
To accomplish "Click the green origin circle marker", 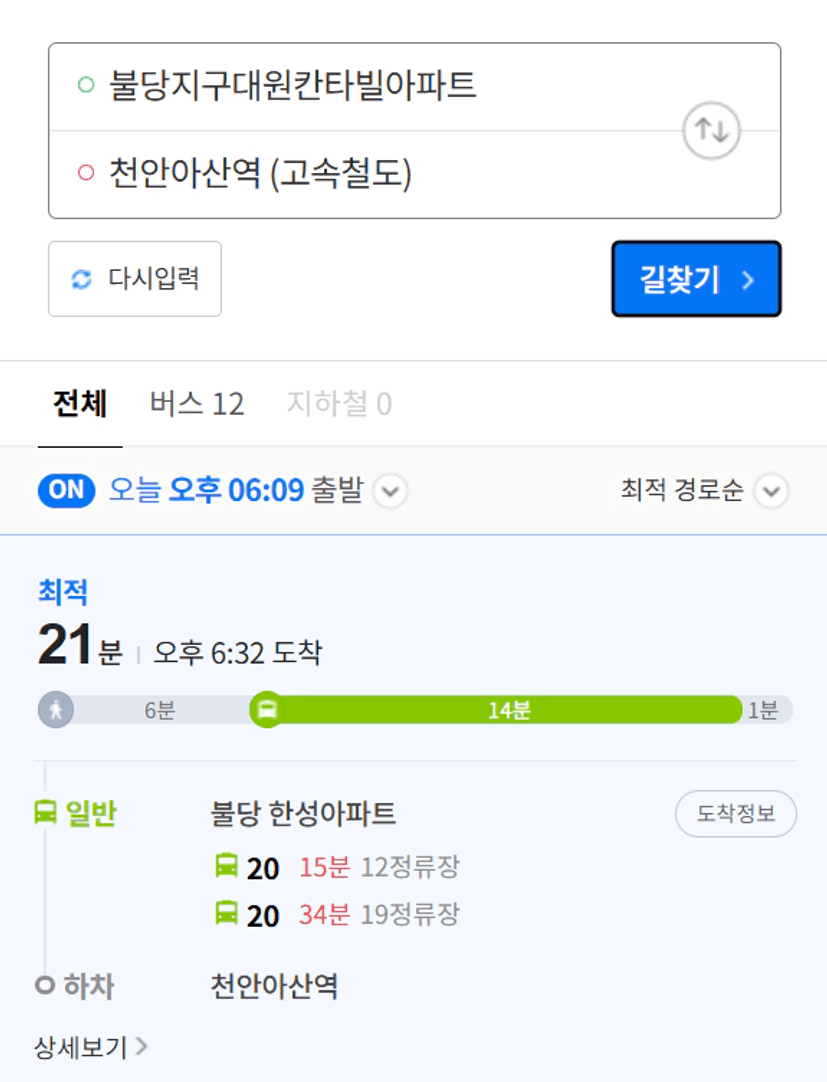I will coord(86,85).
